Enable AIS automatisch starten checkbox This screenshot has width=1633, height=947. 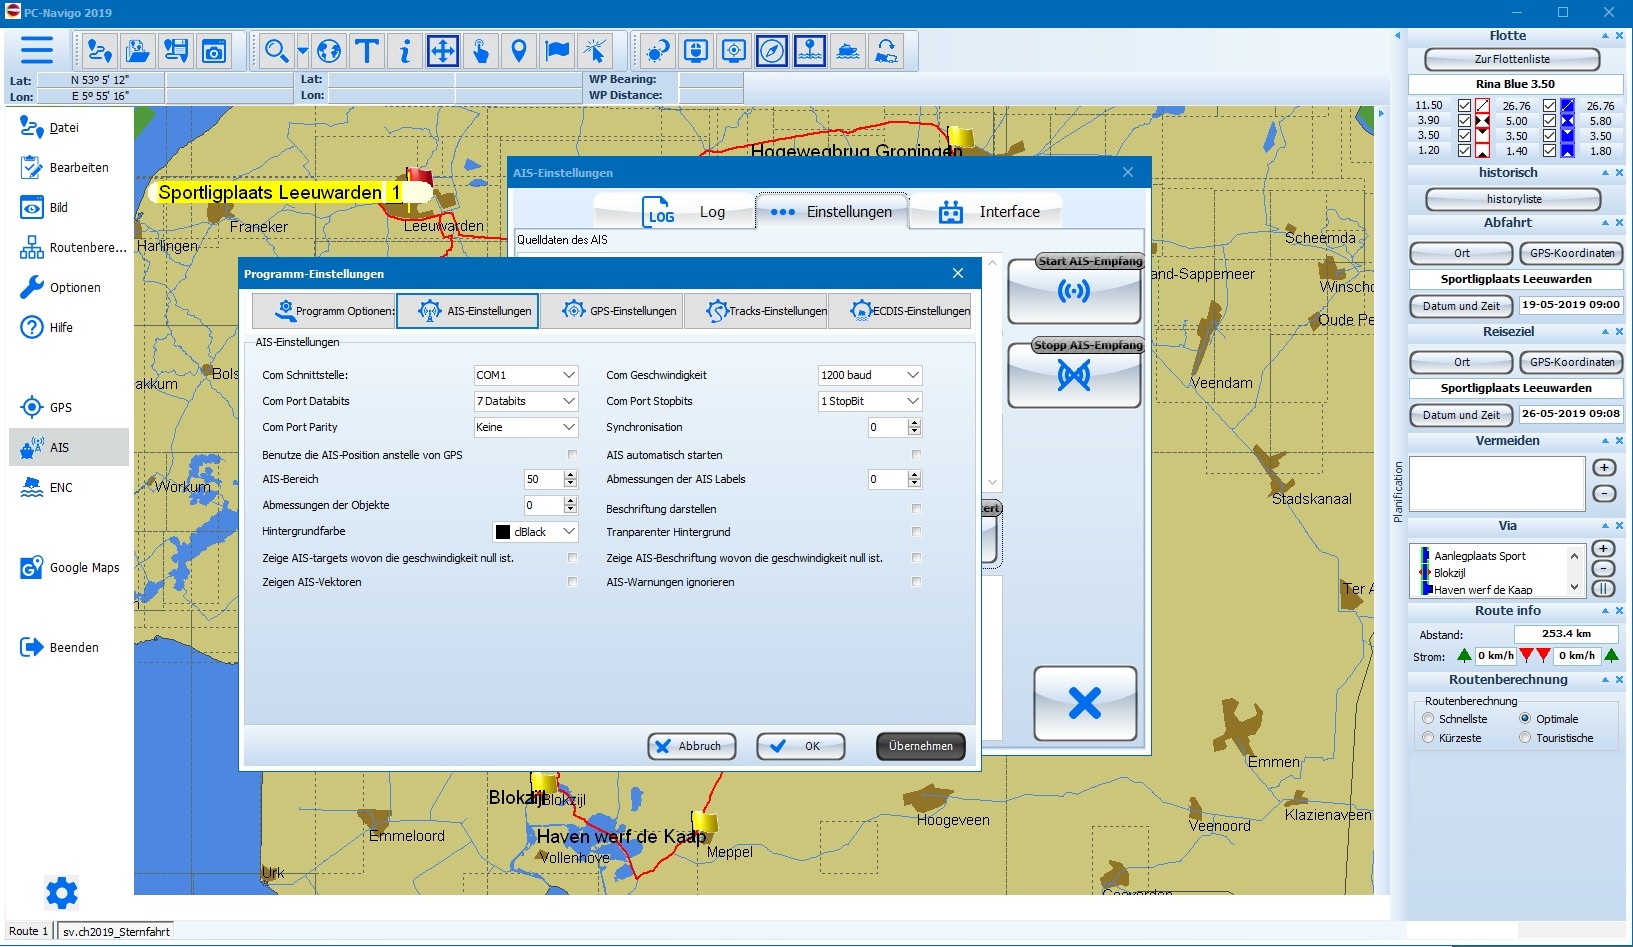click(916, 455)
